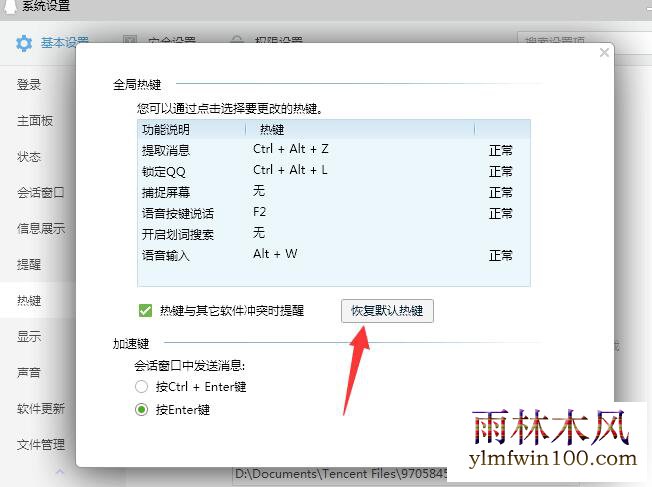The image size is (652, 487).
Task: Click the D:\Documents\Tencent Files path field
Action: pyautogui.click(x=340, y=474)
